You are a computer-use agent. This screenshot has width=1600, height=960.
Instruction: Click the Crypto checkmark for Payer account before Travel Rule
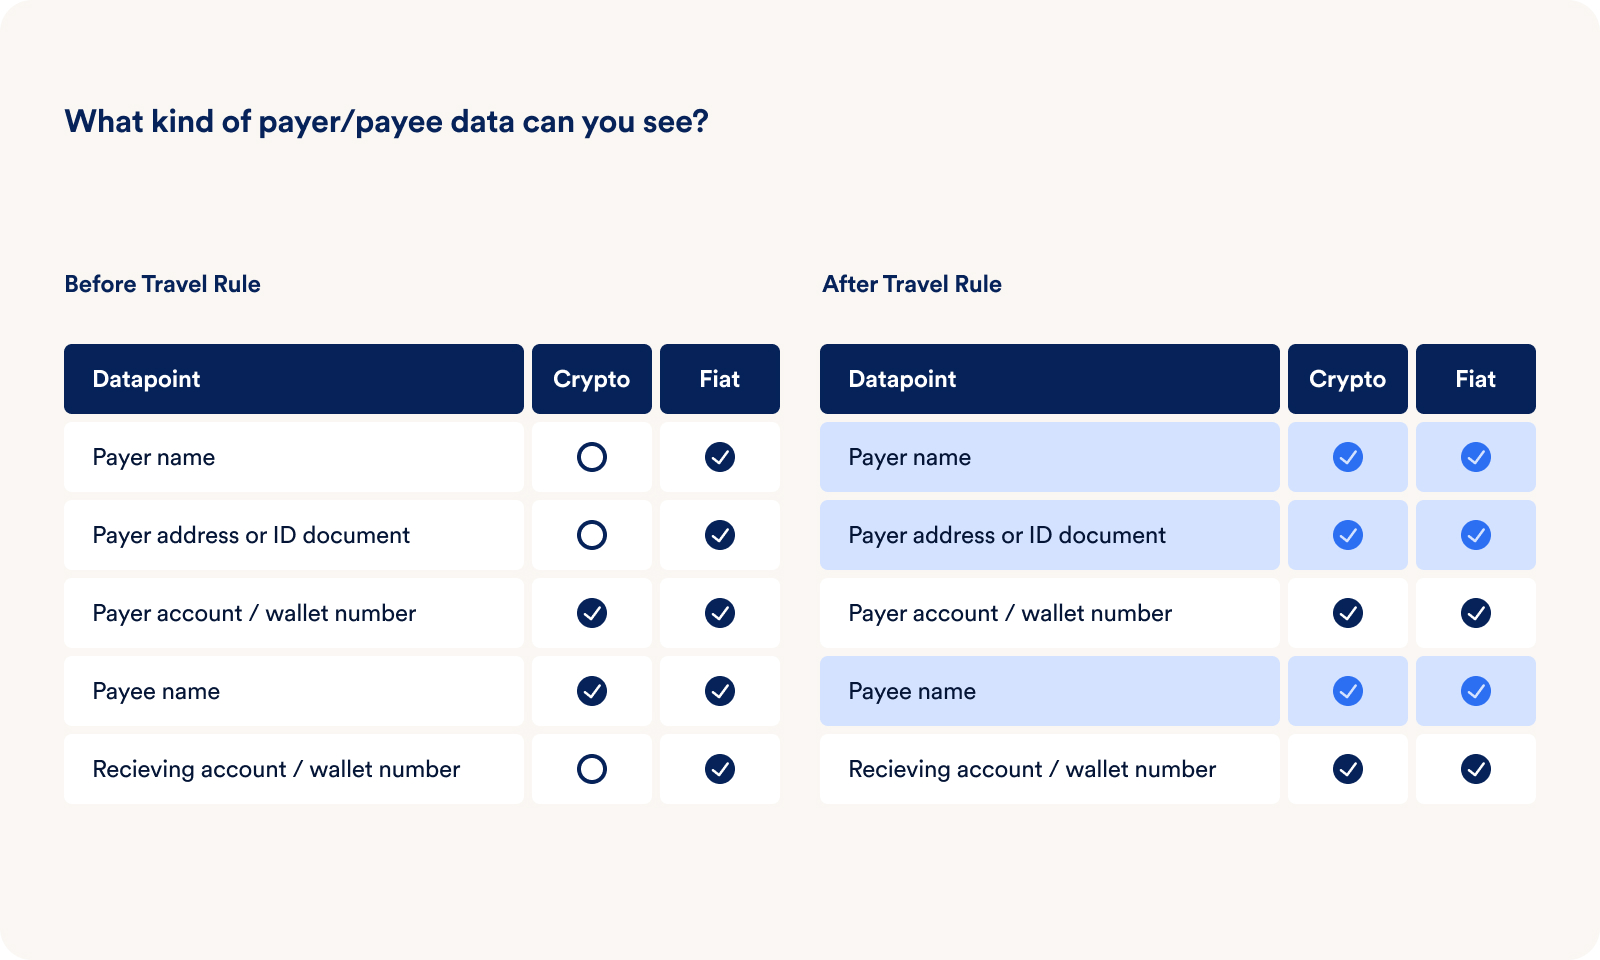(591, 613)
